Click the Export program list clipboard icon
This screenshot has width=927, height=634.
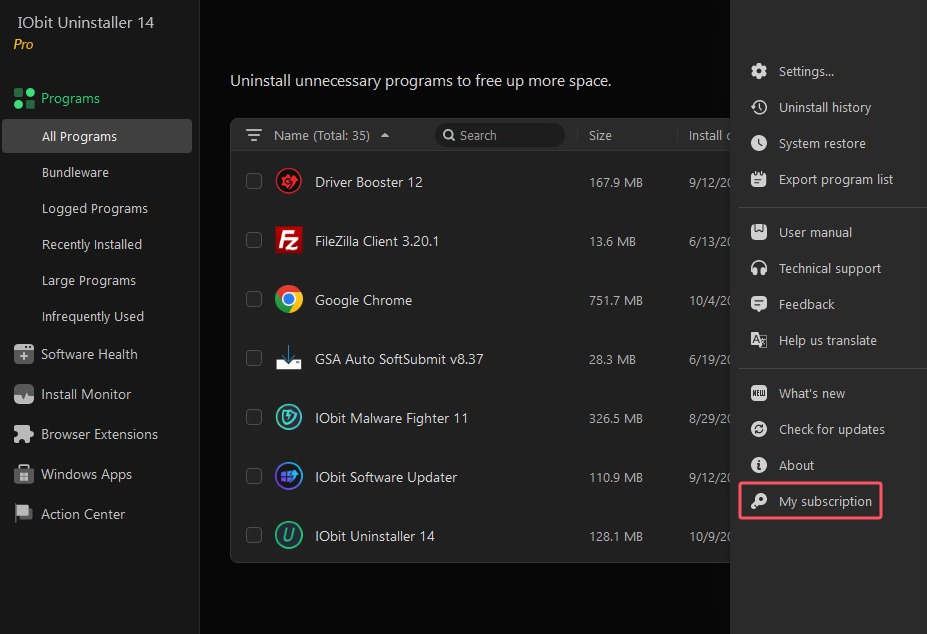tap(759, 179)
